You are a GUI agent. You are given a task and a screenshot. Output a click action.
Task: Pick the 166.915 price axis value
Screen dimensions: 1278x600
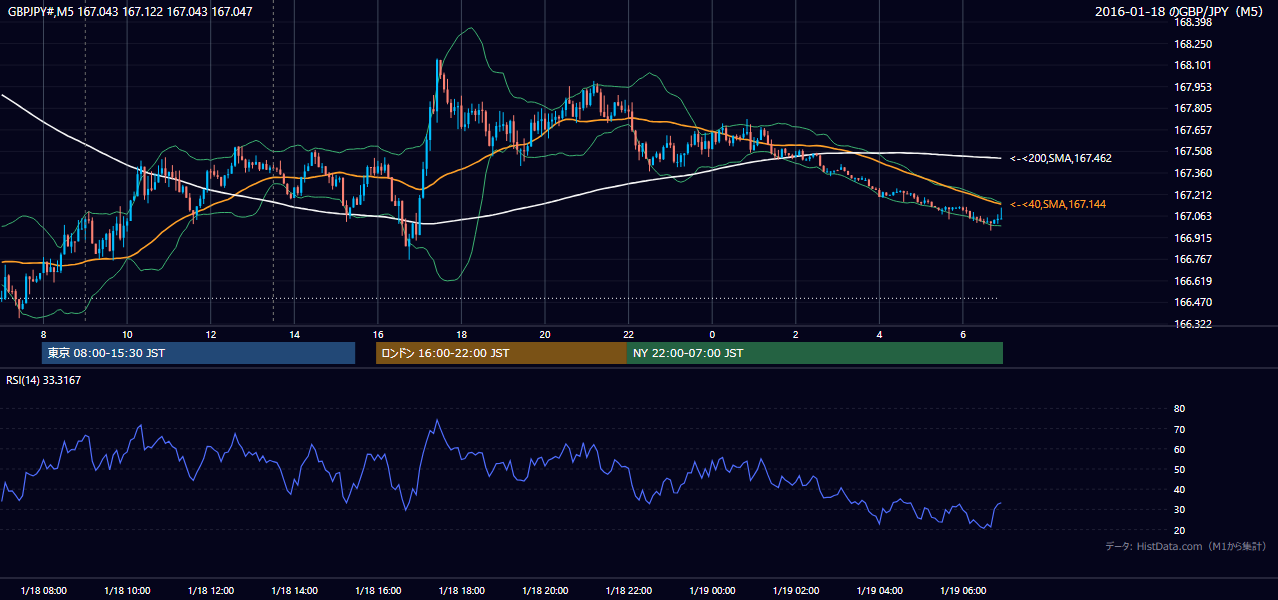(1193, 238)
